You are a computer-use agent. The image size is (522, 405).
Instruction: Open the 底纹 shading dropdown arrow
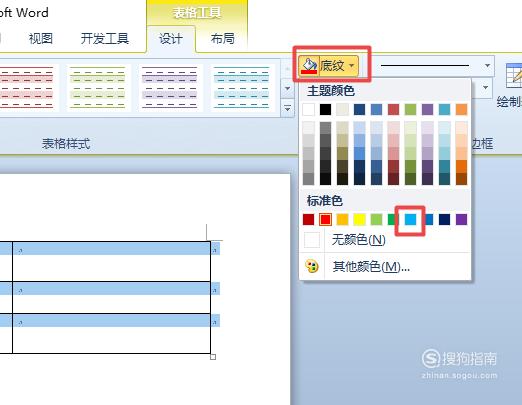[x=351, y=66]
